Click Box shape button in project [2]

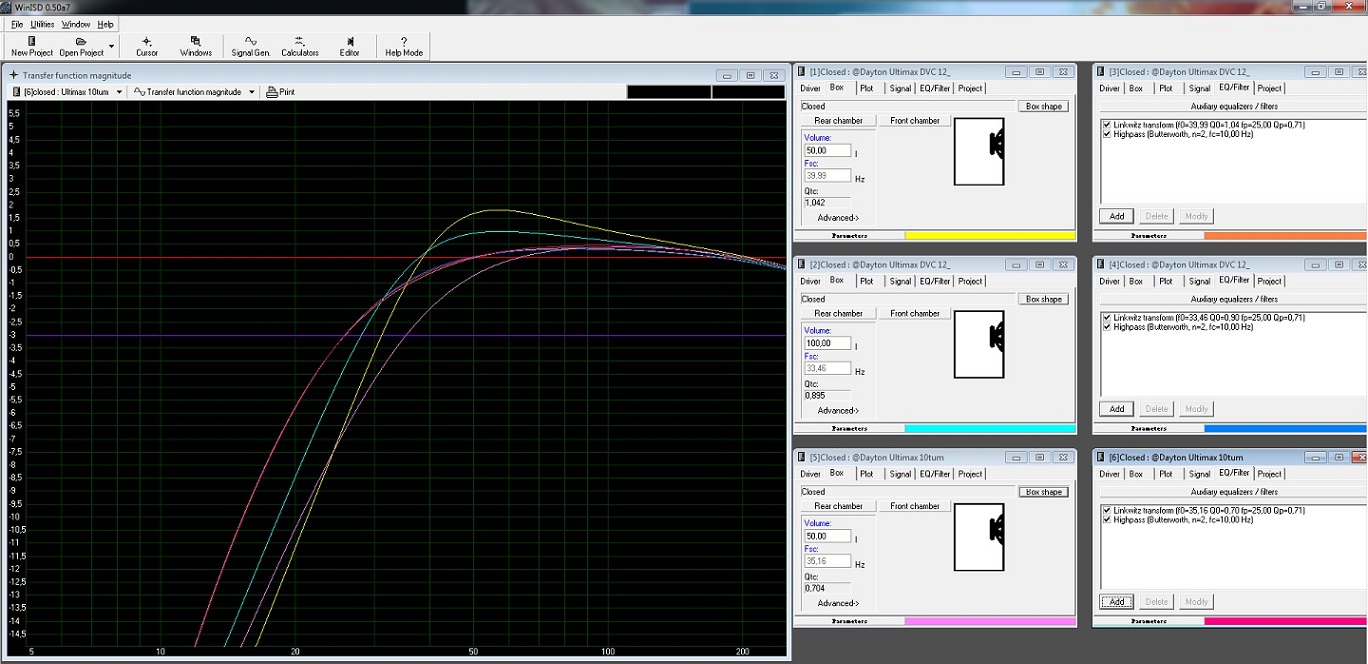tap(1043, 299)
